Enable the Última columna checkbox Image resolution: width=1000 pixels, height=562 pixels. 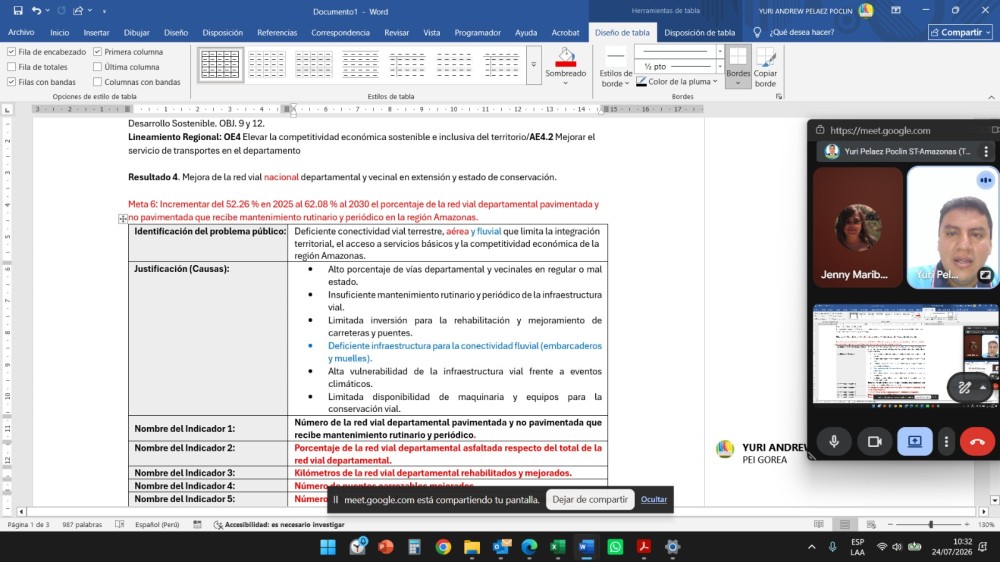[x=98, y=66]
